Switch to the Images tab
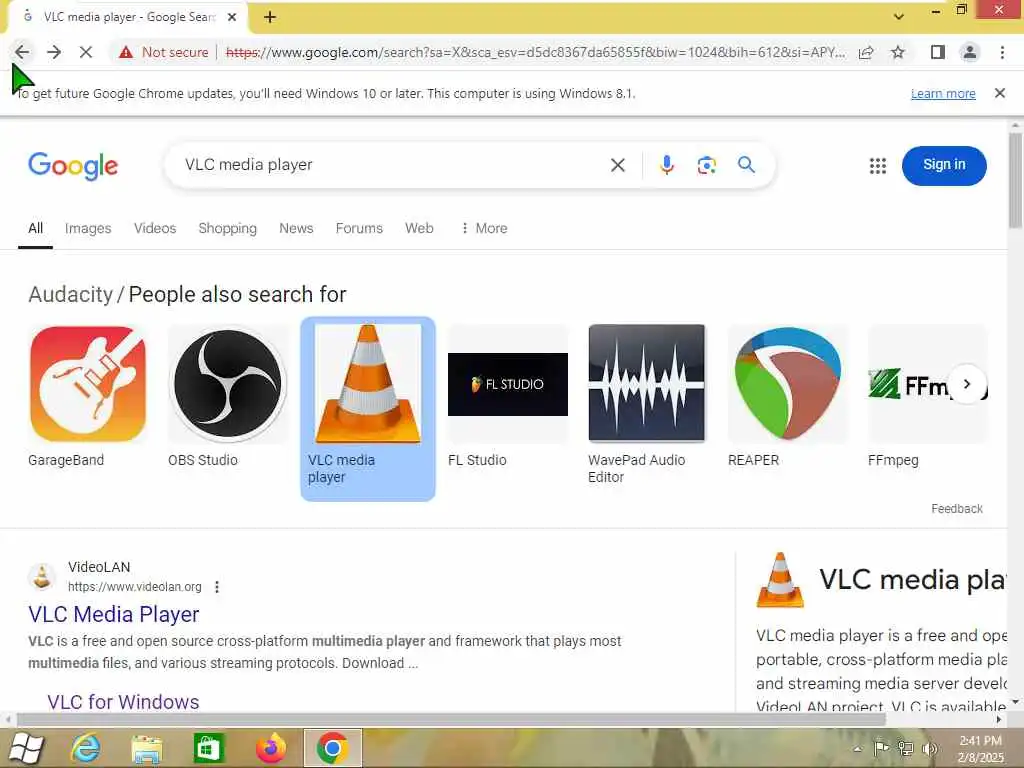The height and width of the screenshot is (768, 1024). pyautogui.click(x=88, y=229)
